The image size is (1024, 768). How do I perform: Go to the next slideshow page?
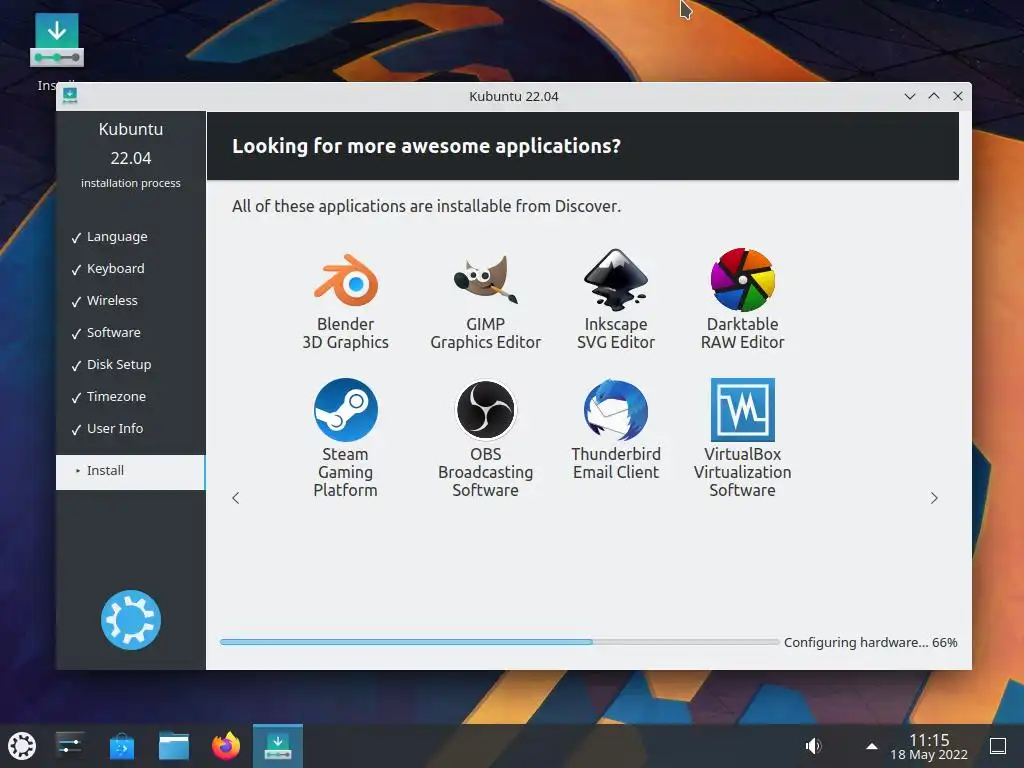tap(934, 498)
